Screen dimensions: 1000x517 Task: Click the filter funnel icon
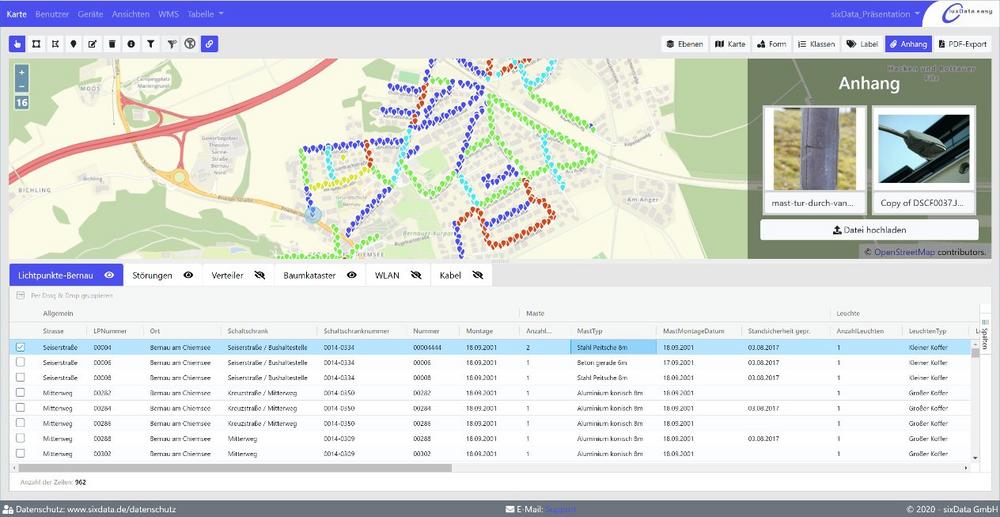click(150, 44)
